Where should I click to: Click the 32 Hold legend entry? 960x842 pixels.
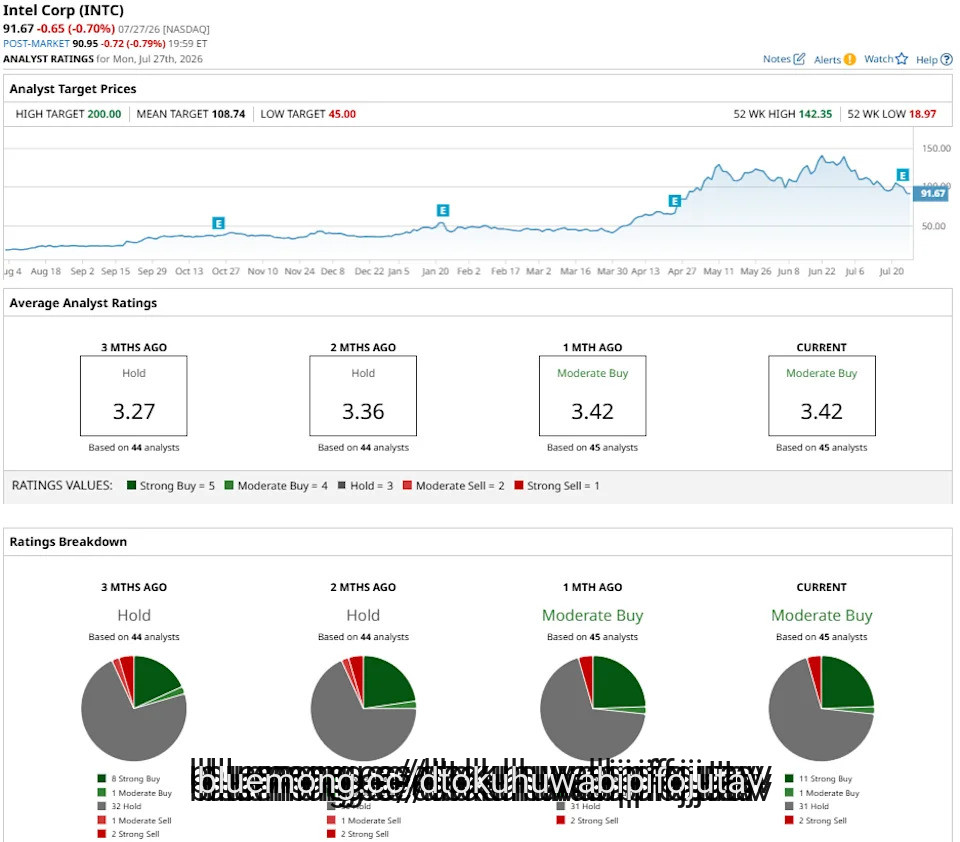point(119,806)
